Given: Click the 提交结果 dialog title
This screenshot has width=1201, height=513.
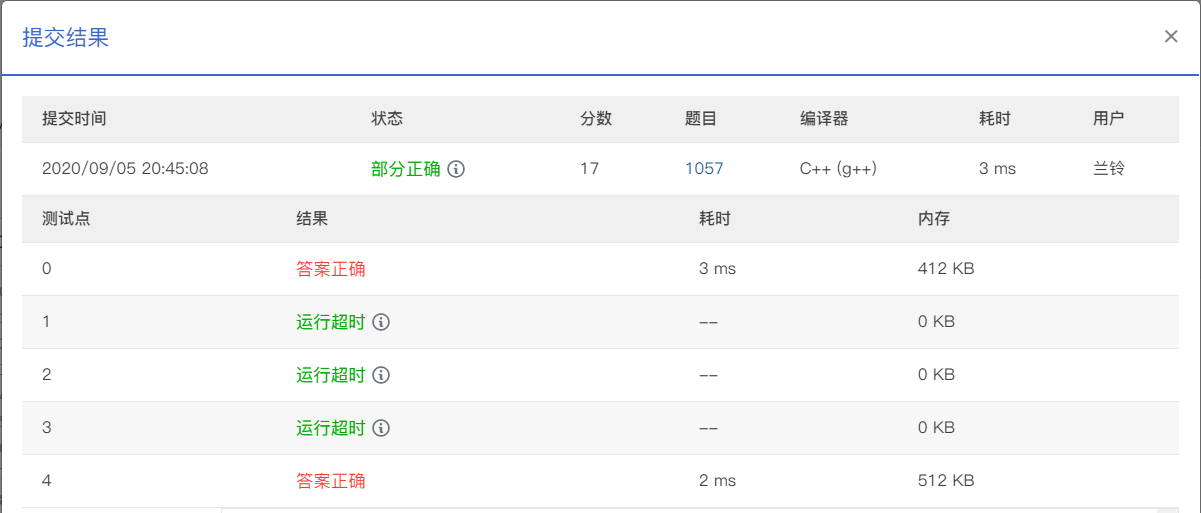Looking at the screenshot, I should [x=65, y=38].
